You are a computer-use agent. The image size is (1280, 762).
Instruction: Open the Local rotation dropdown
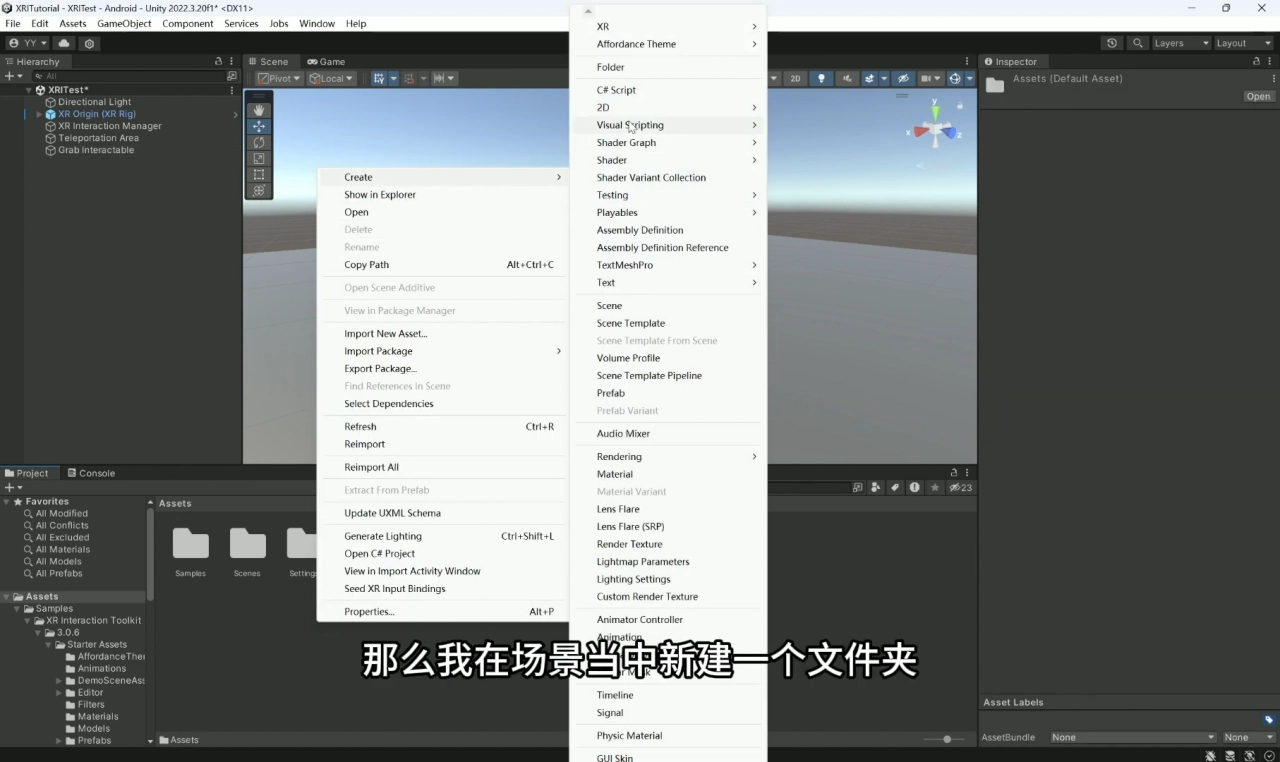pyautogui.click(x=331, y=78)
